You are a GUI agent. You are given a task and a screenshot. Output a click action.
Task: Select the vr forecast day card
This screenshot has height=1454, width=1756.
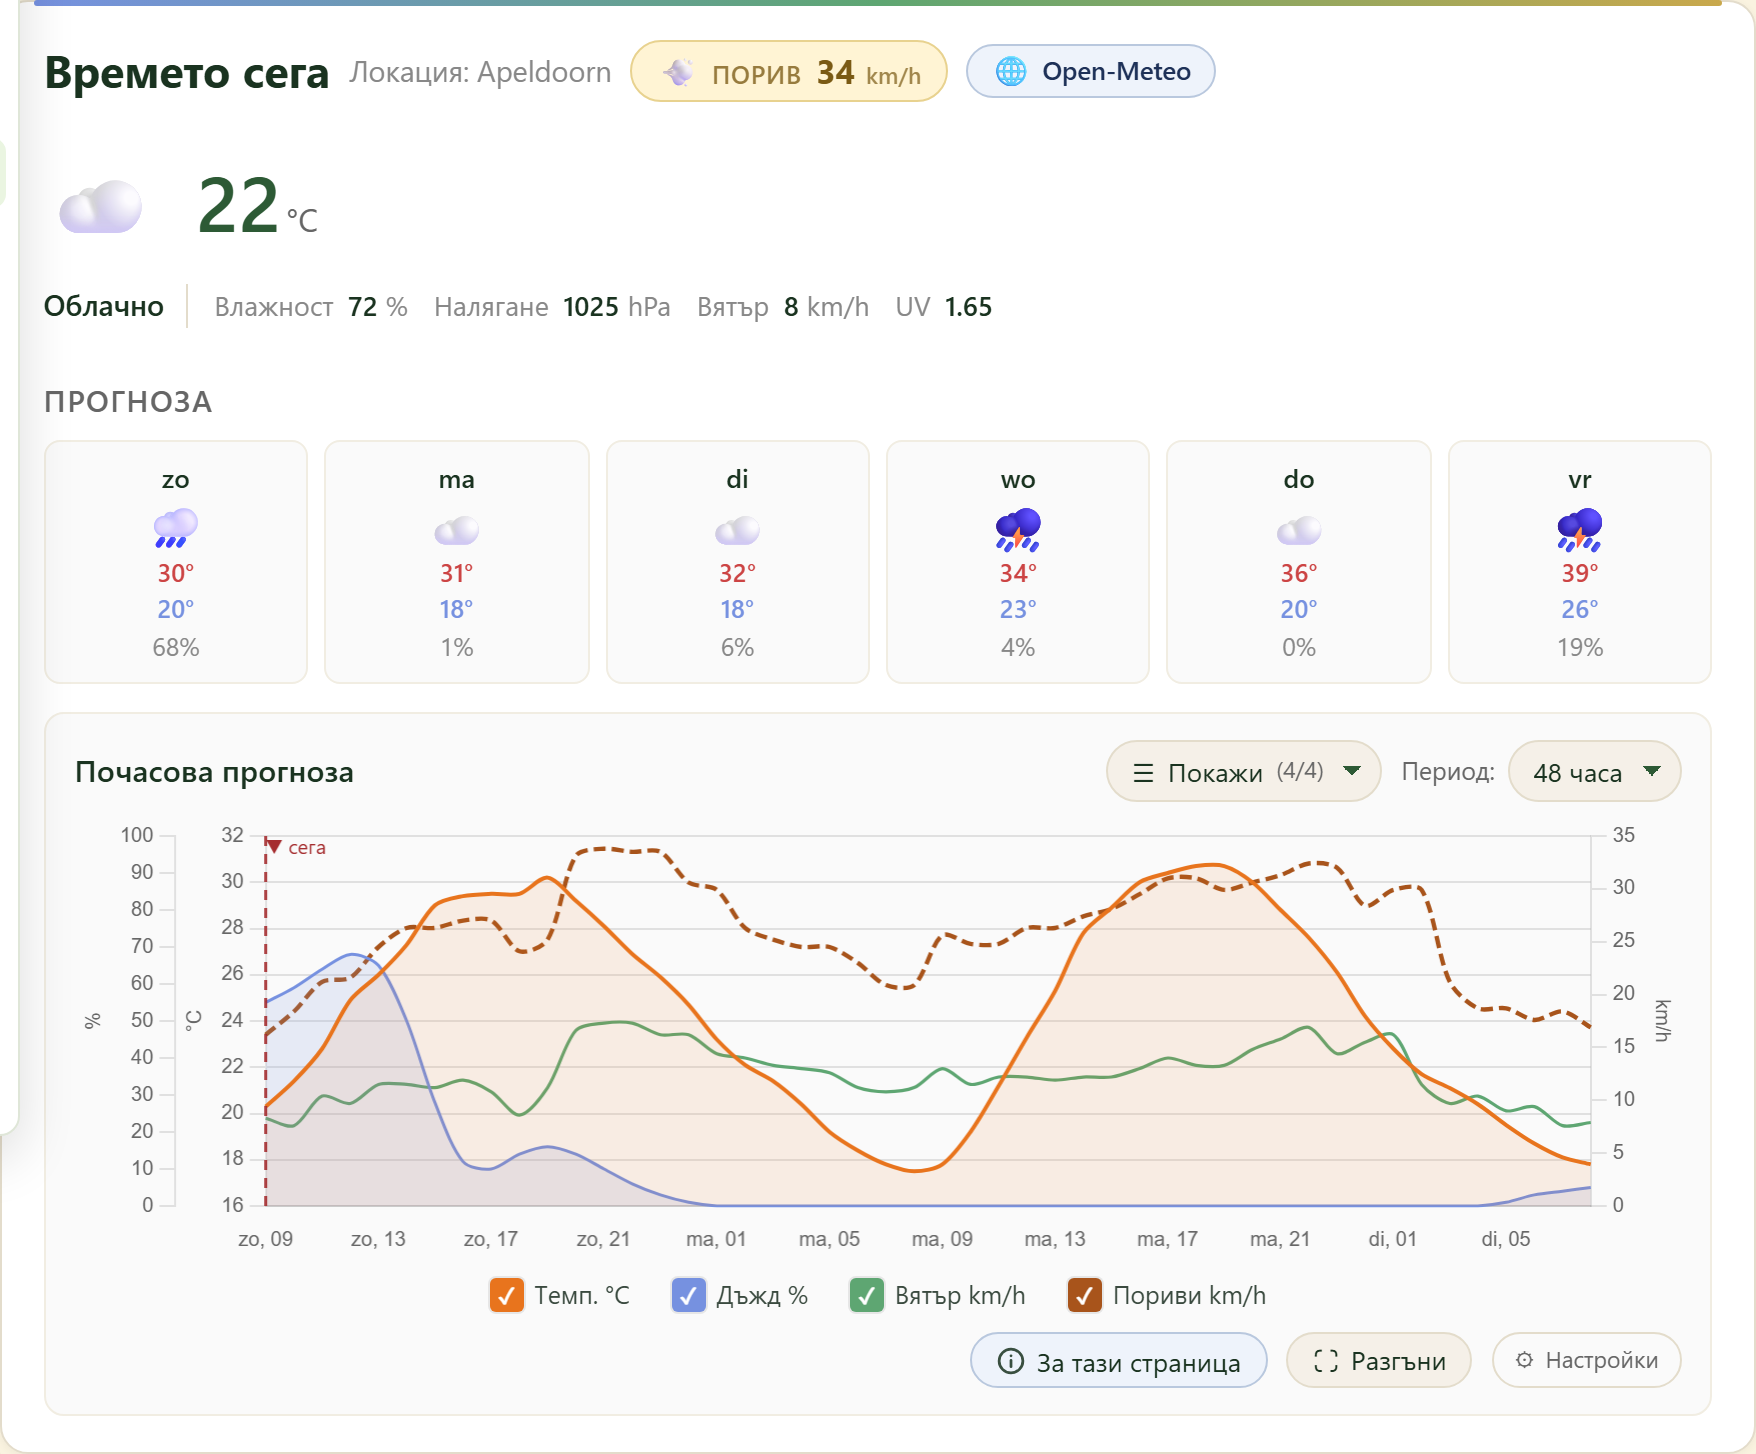click(1580, 562)
